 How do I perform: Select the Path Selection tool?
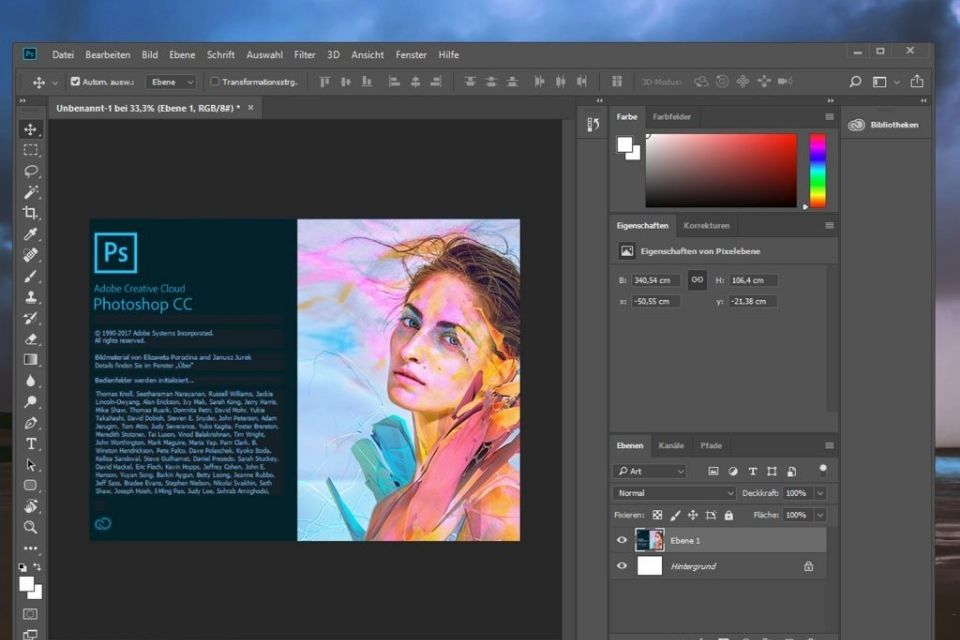[30, 464]
